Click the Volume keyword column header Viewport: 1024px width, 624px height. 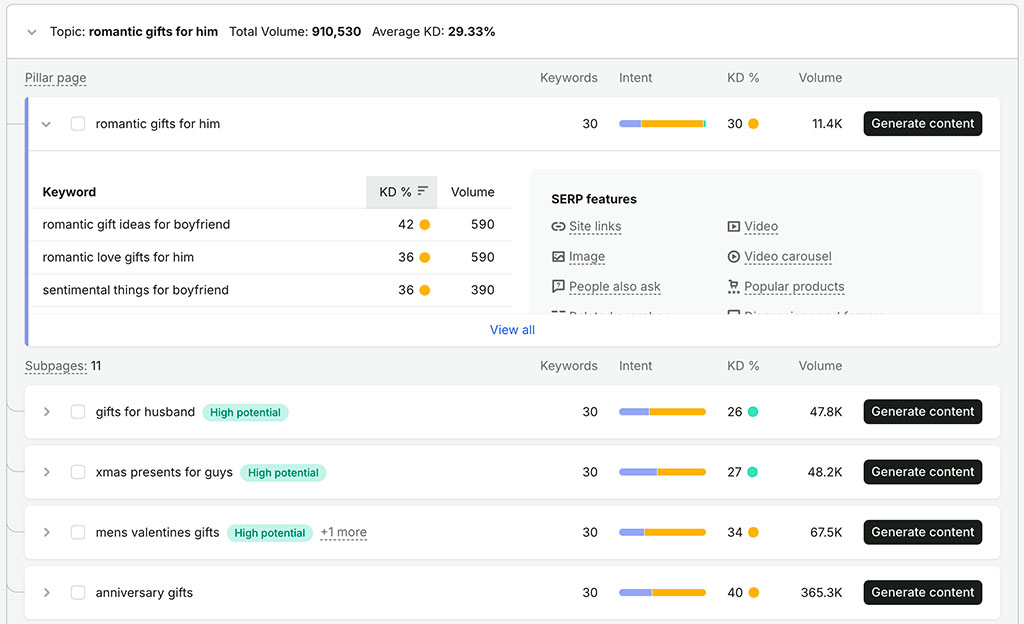pyautogui.click(x=472, y=192)
